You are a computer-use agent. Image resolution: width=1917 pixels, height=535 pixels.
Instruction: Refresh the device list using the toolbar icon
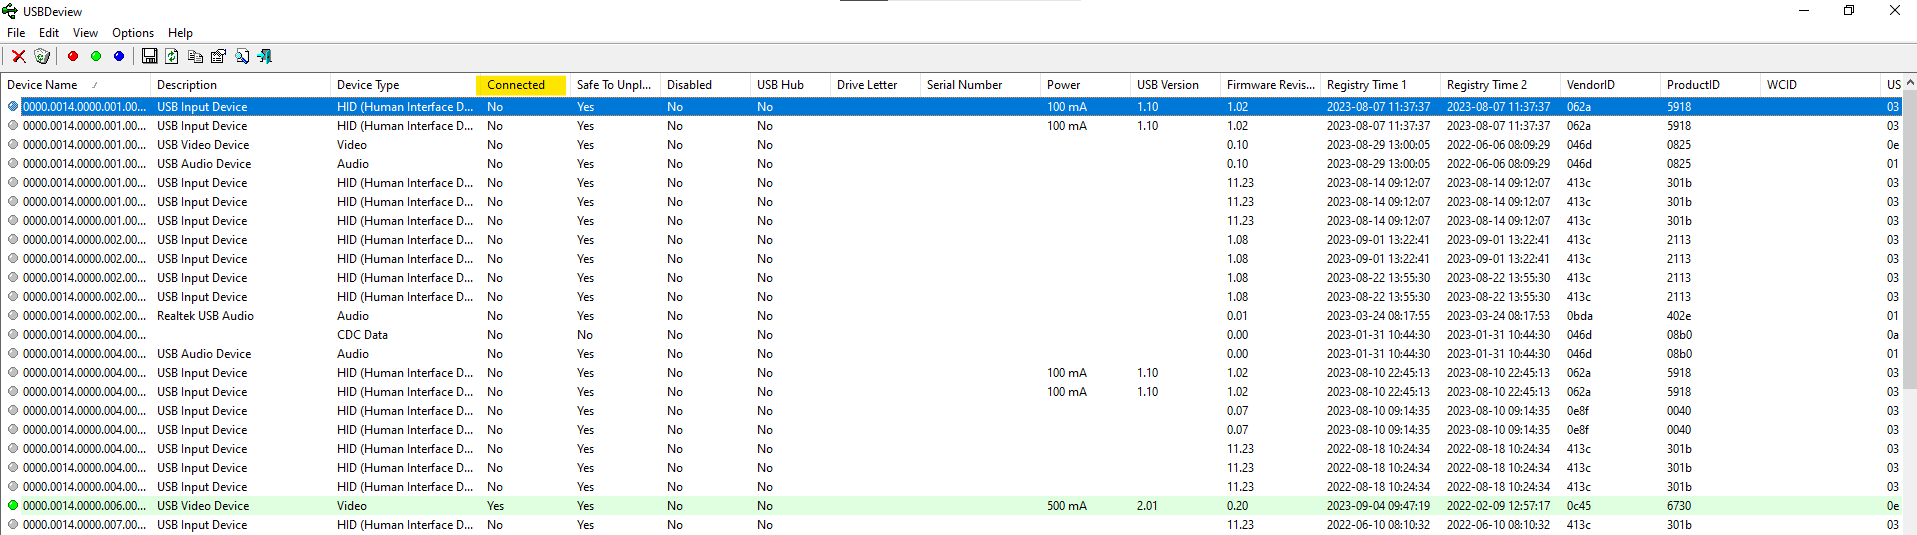[172, 56]
